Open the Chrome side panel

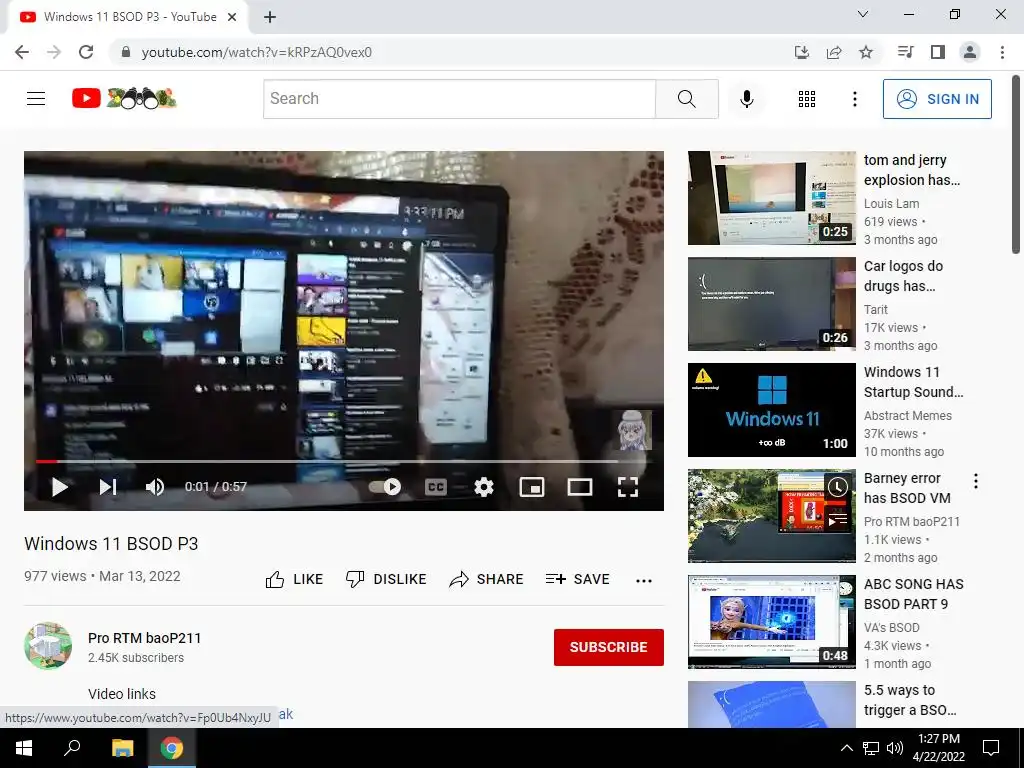[938, 52]
